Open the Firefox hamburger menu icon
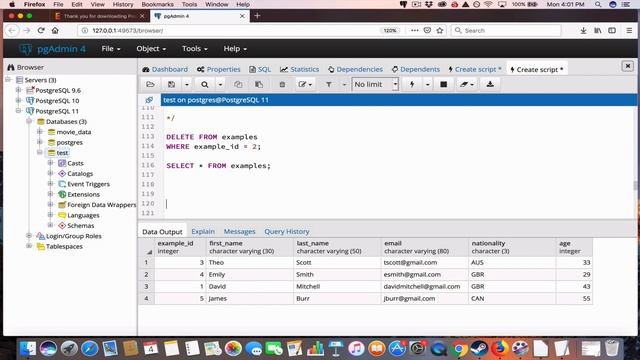640x360 pixels. click(629, 30)
